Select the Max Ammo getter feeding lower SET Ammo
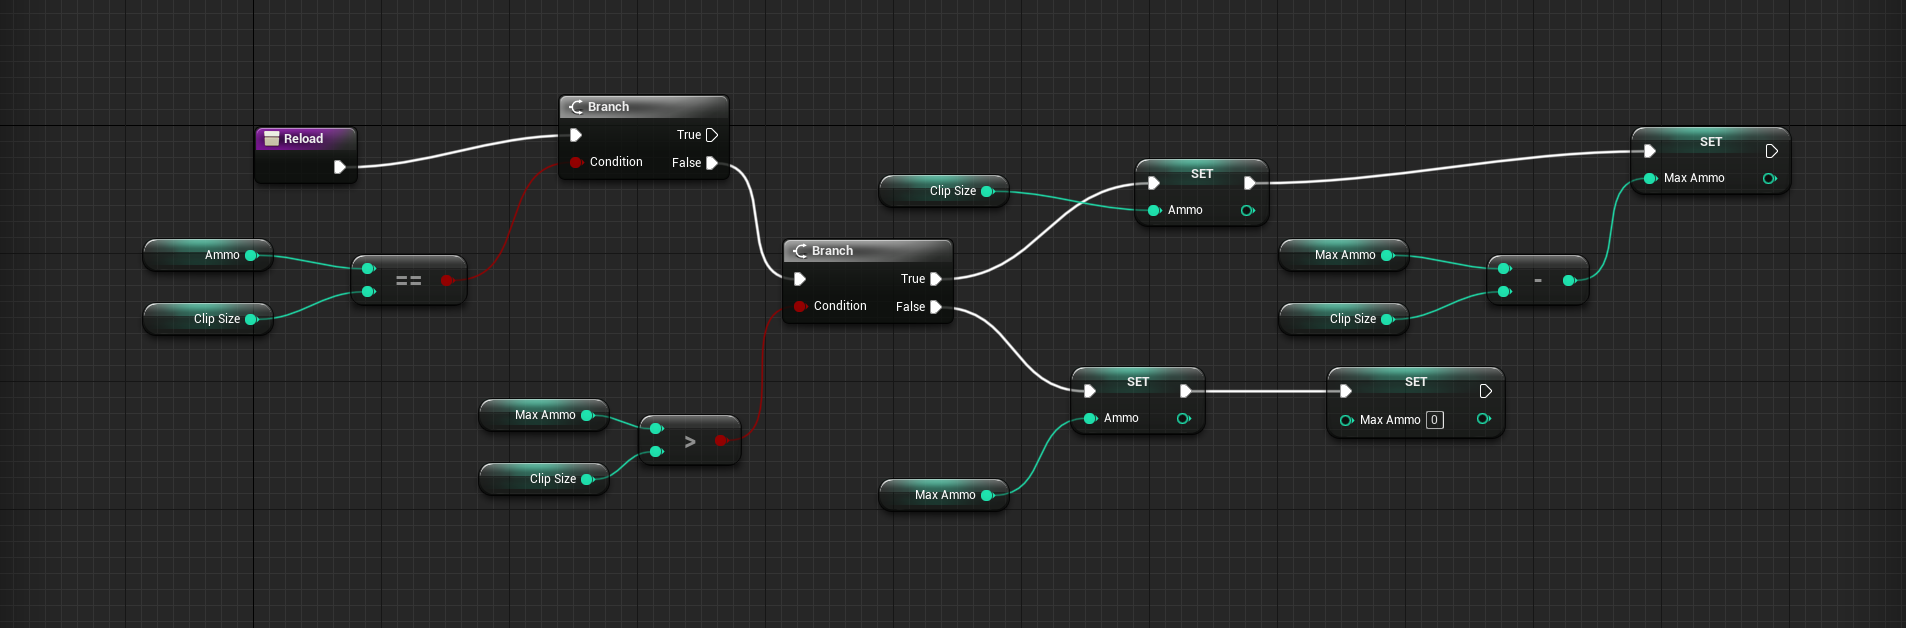Viewport: 1906px width, 628px height. pos(944,495)
